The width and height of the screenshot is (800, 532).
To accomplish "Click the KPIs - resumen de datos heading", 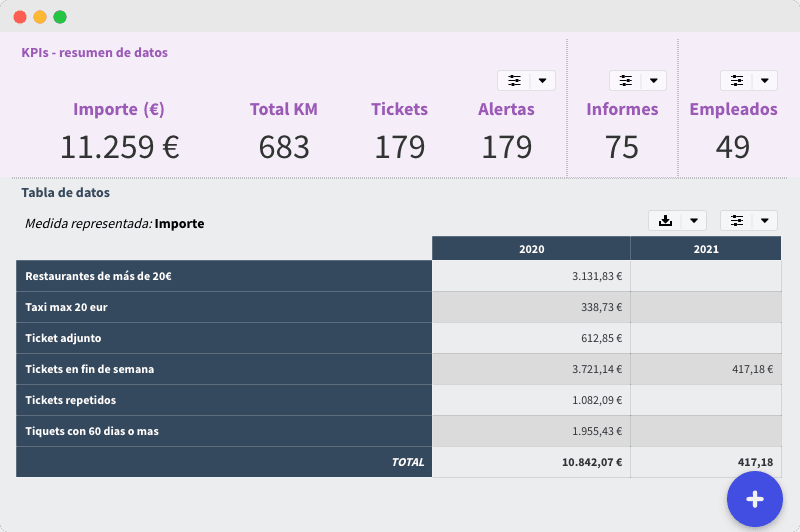I will coord(94,53).
